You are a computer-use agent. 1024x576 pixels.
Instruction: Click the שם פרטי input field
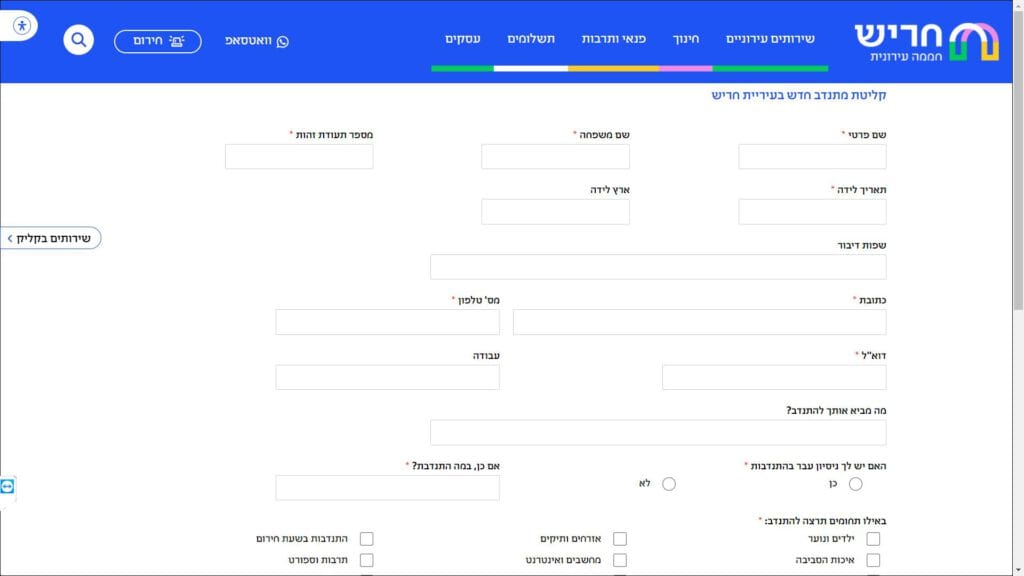point(812,157)
